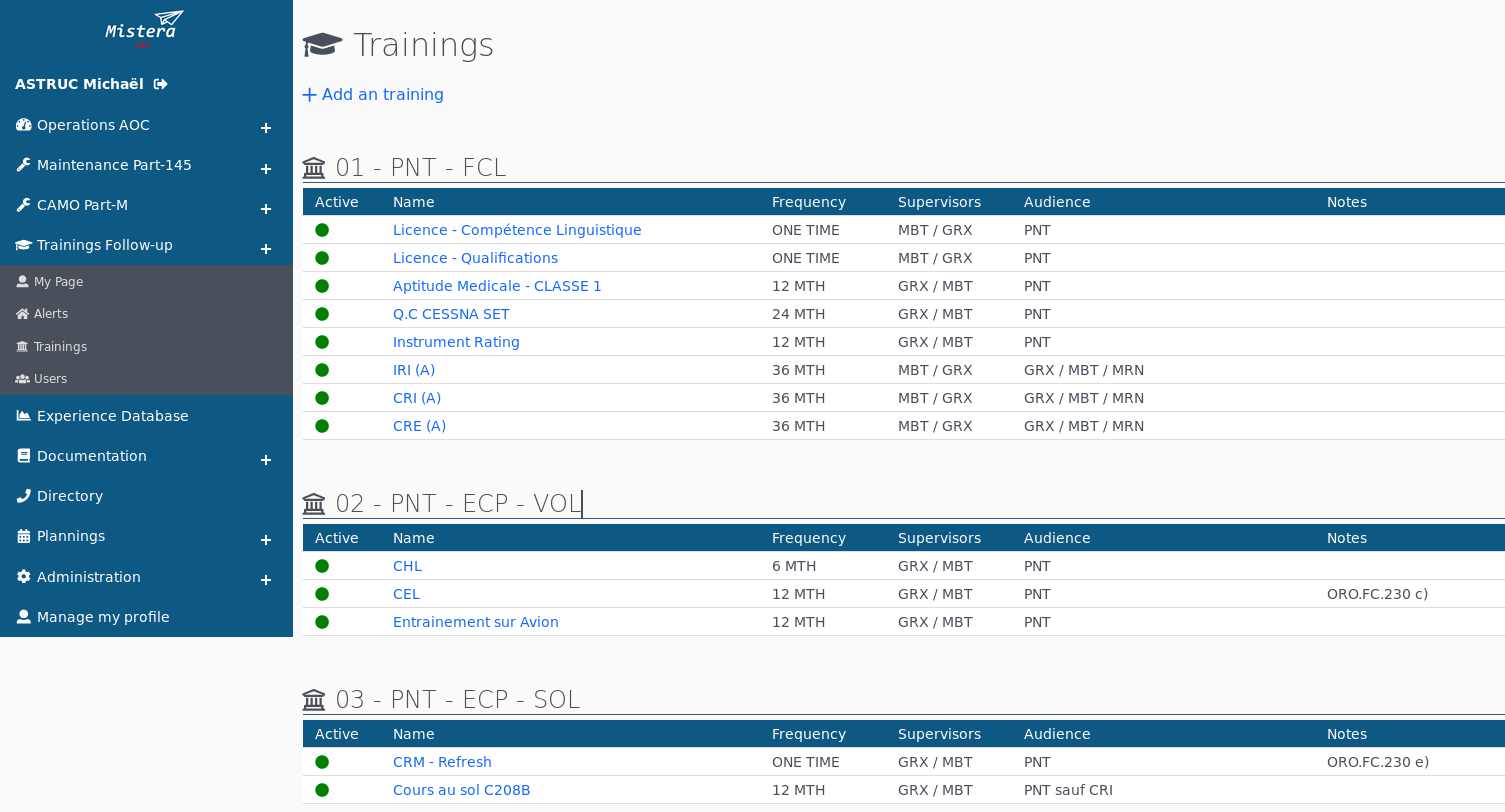The height and width of the screenshot is (812, 1505).
Task: Click the Trainings page title
Action: (x=423, y=45)
